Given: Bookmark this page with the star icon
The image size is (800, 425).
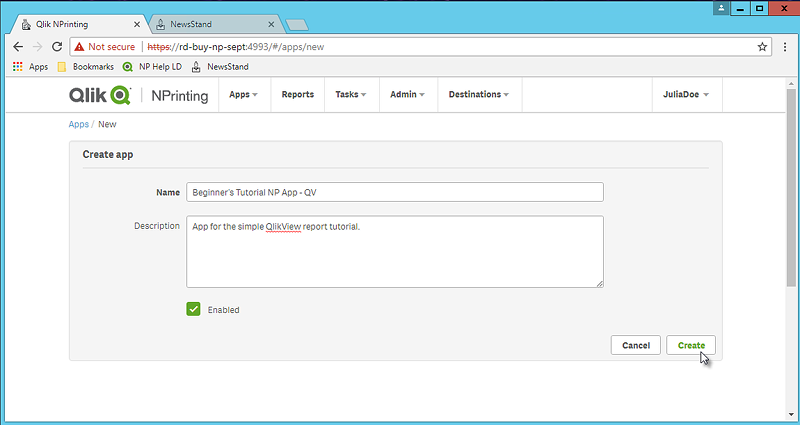Looking at the screenshot, I should coord(762,46).
